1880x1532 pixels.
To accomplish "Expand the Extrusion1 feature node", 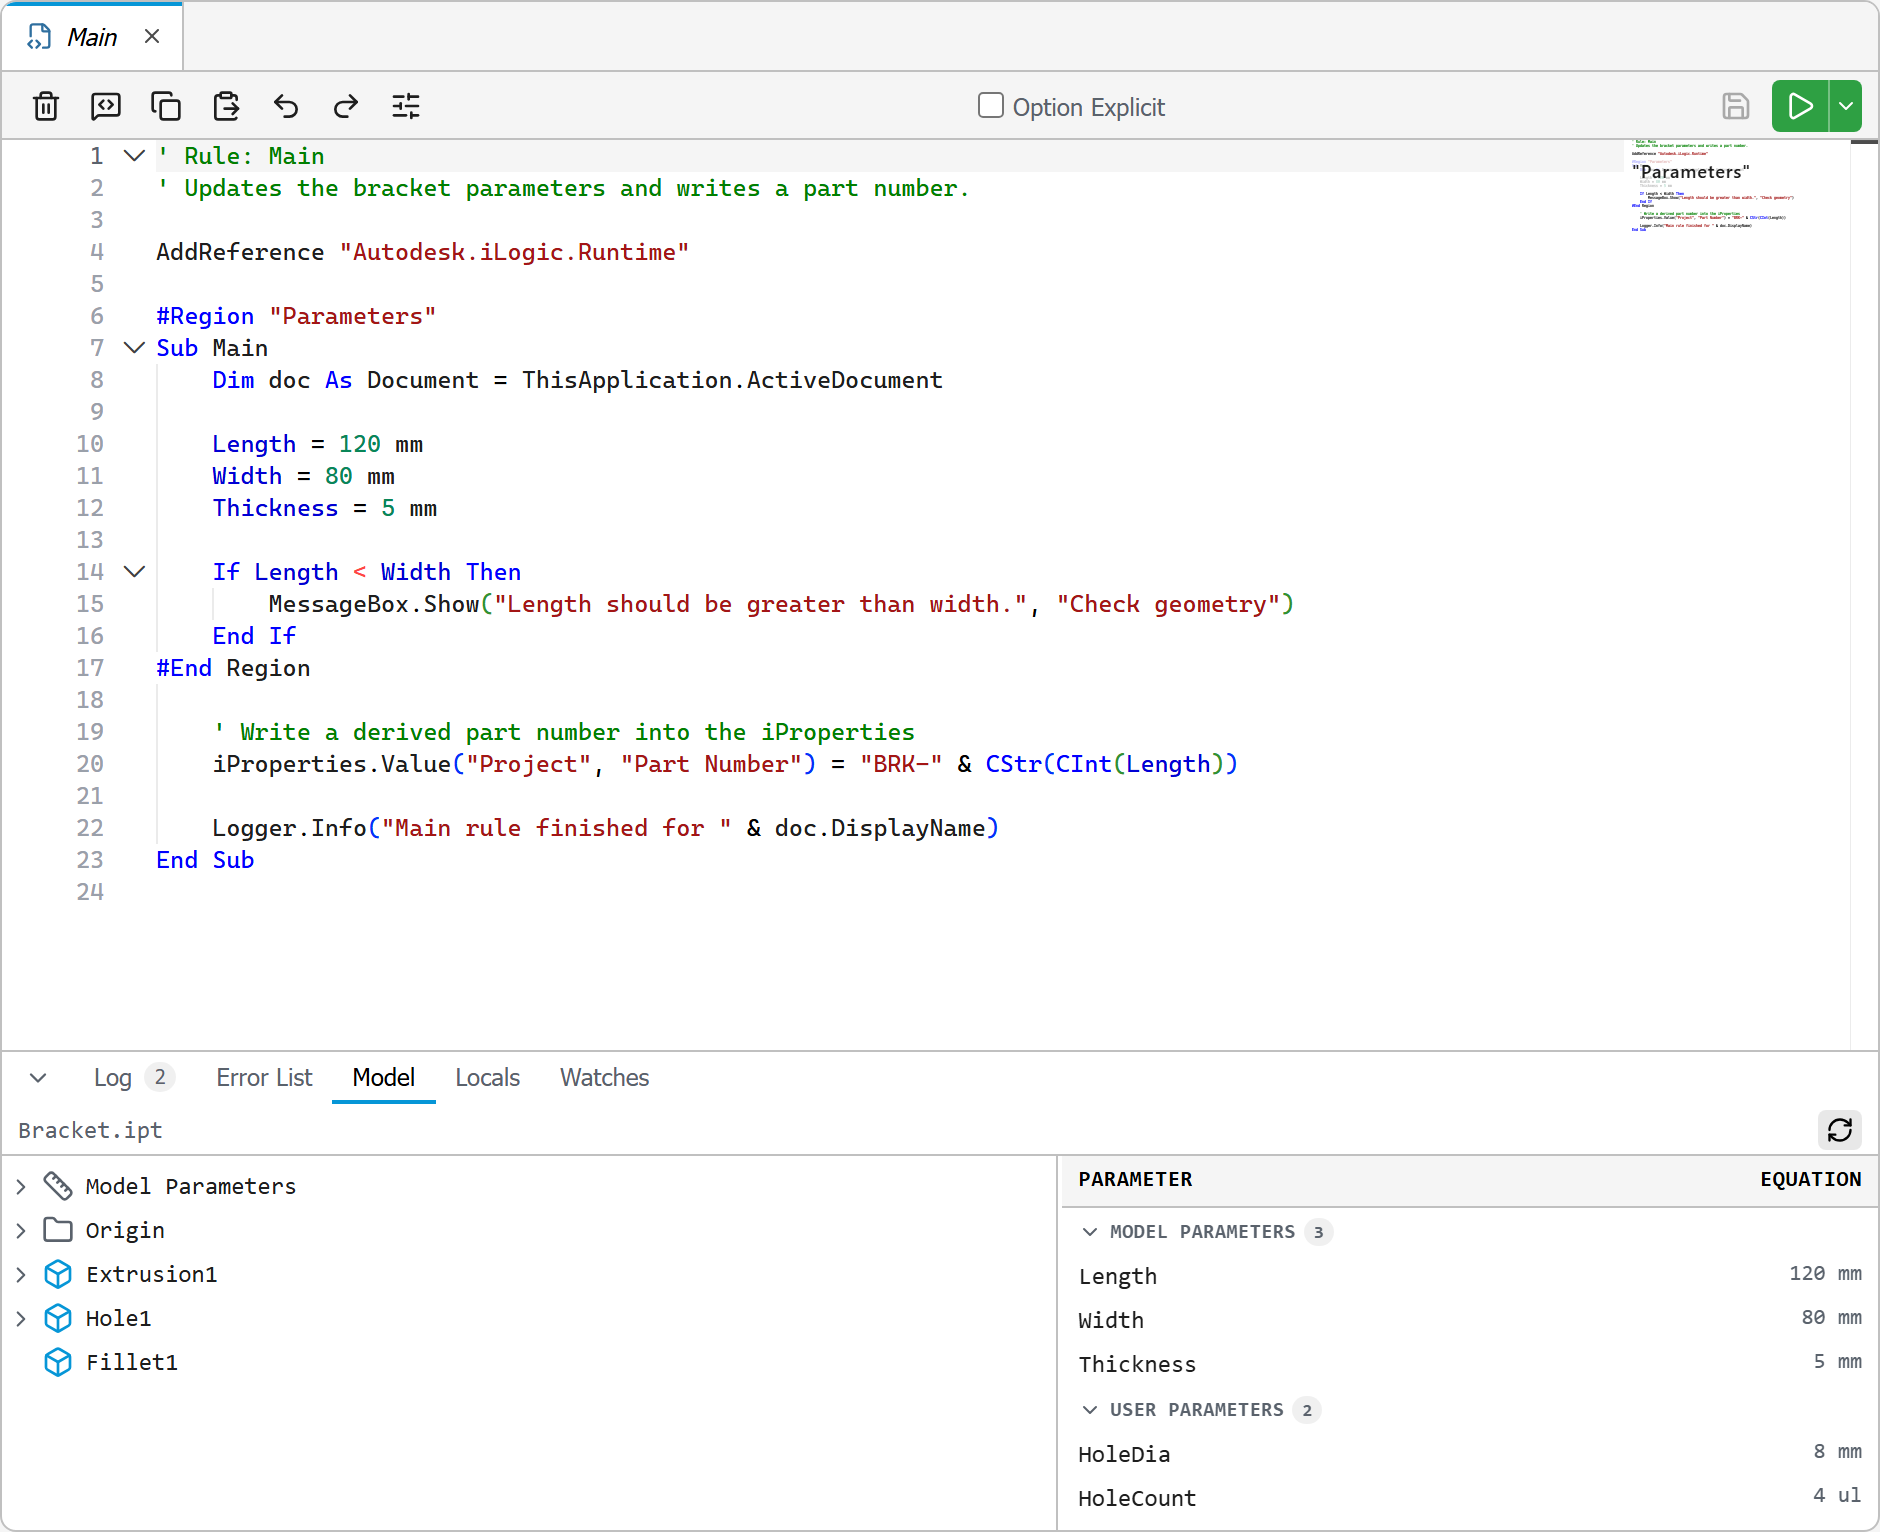I will (21, 1275).
